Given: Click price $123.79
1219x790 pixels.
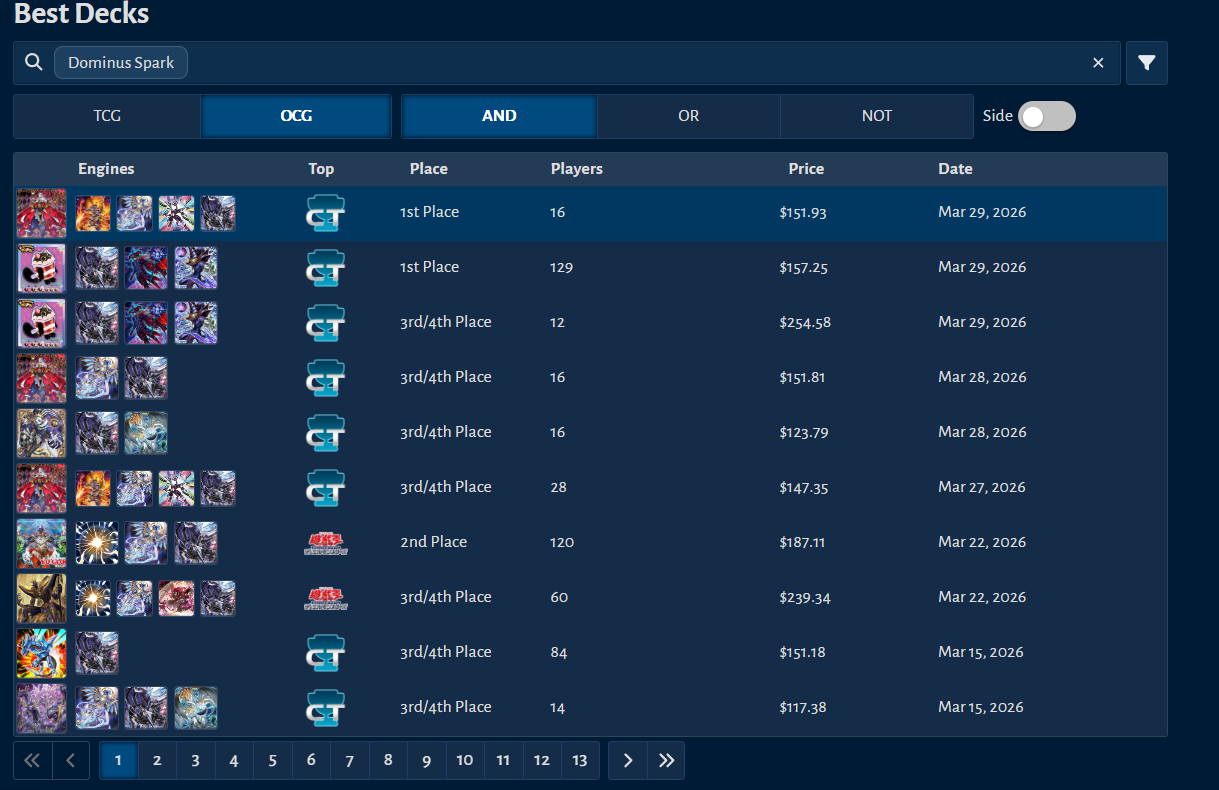Looking at the screenshot, I should click(803, 432).
